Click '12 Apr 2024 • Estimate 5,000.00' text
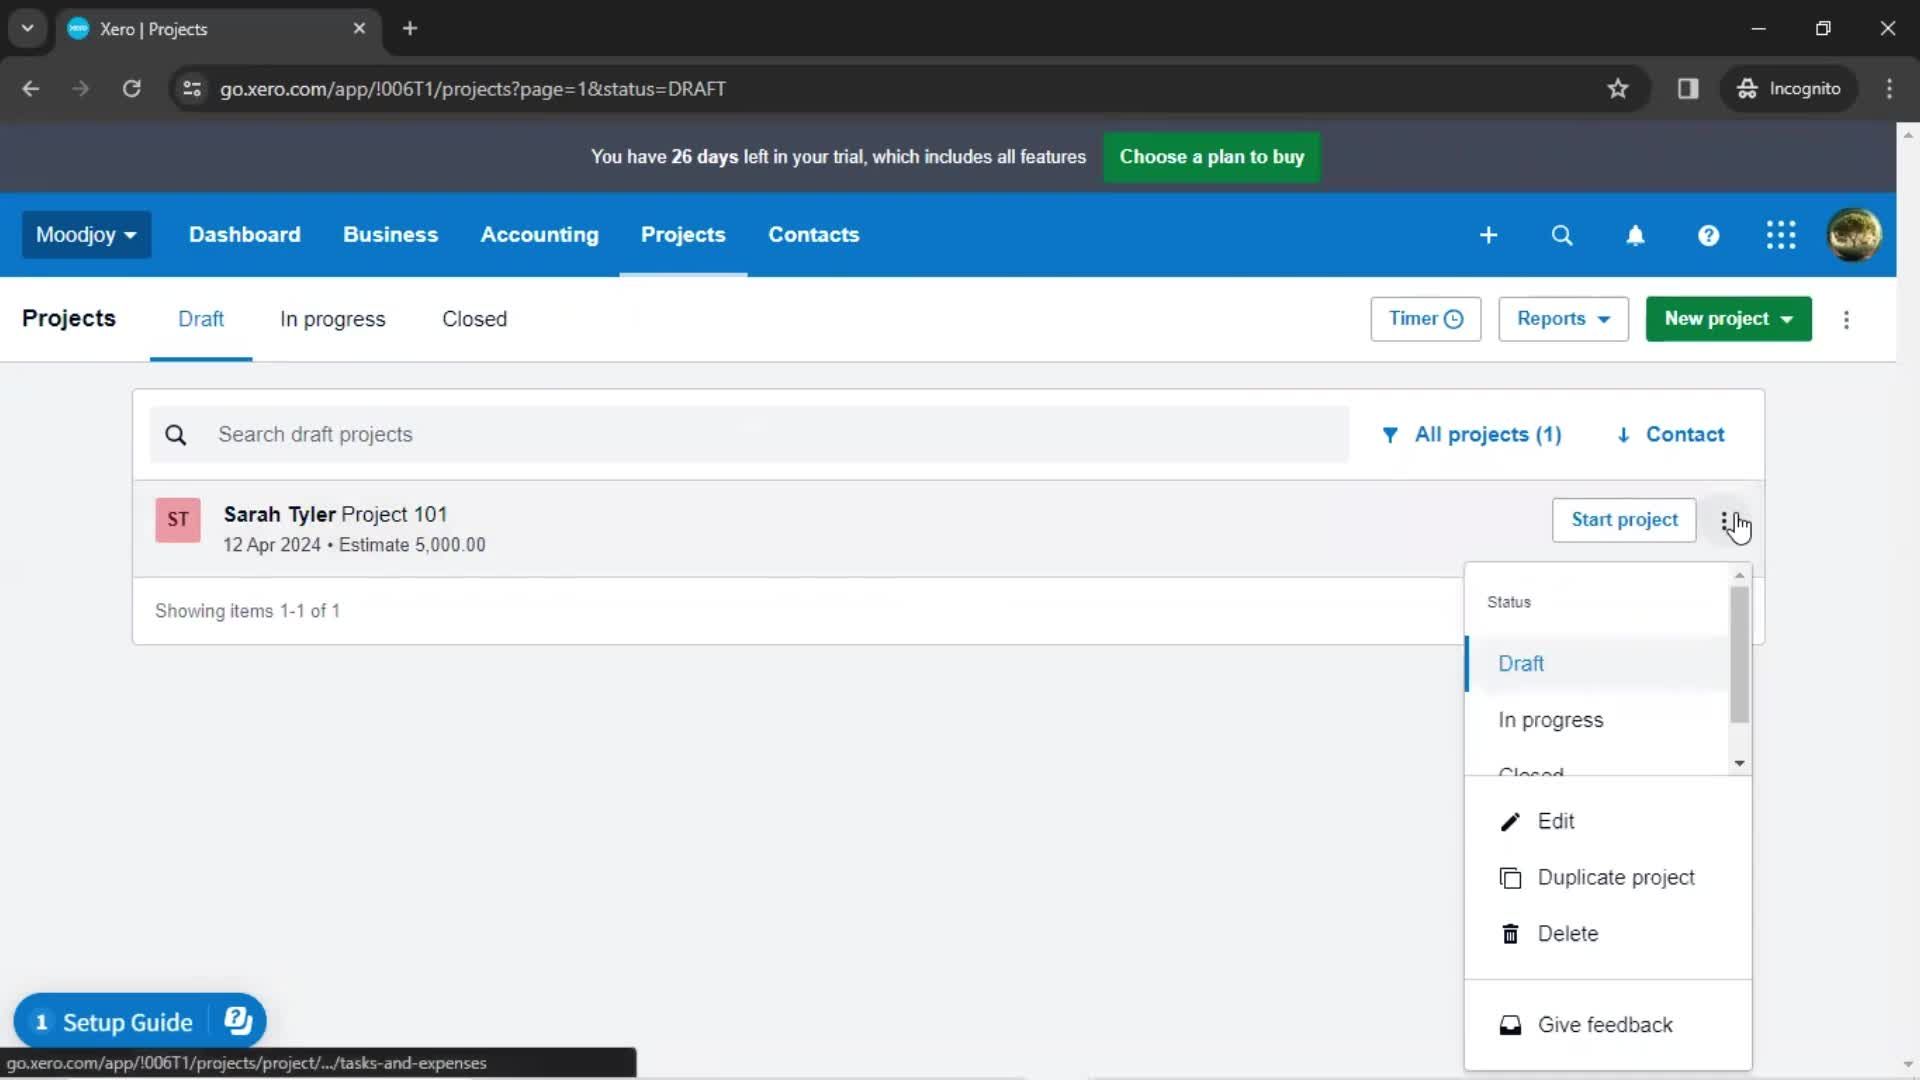 point(354,545)
